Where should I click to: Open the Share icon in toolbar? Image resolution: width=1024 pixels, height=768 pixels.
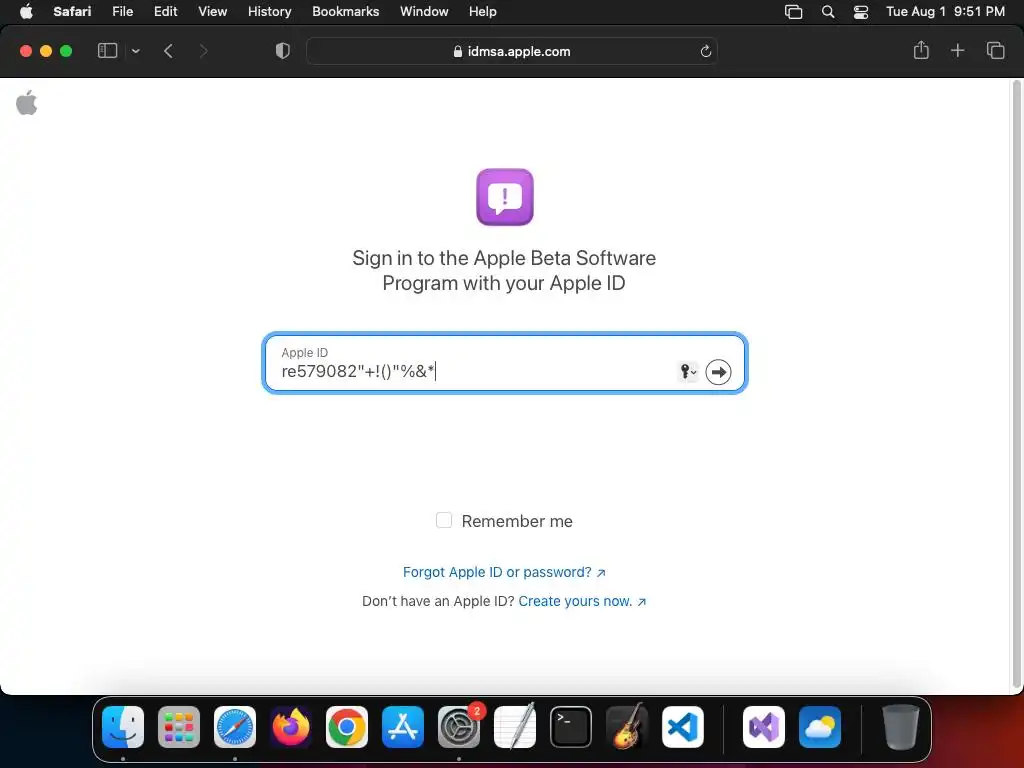pyautogui.click(x=921, y=50)
